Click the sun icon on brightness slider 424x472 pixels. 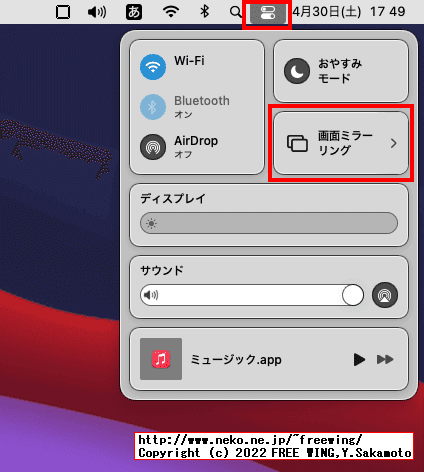click(151, 223)
